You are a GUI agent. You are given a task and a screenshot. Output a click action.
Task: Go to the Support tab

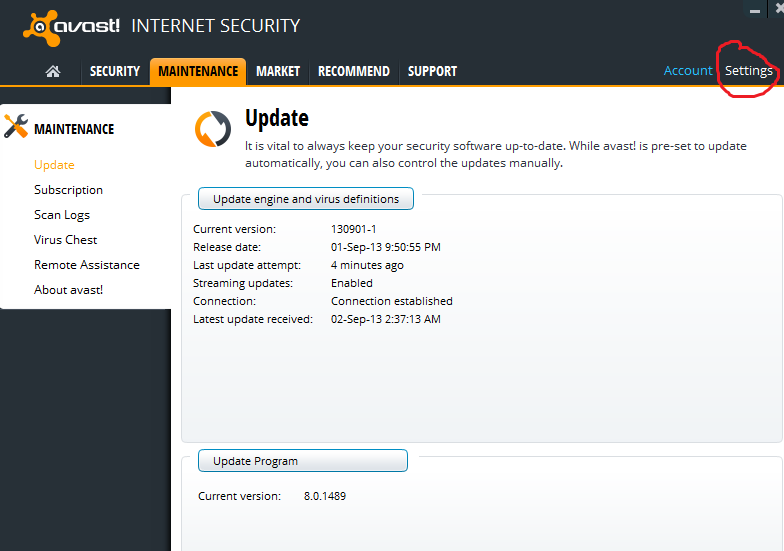tap(432, 71)
